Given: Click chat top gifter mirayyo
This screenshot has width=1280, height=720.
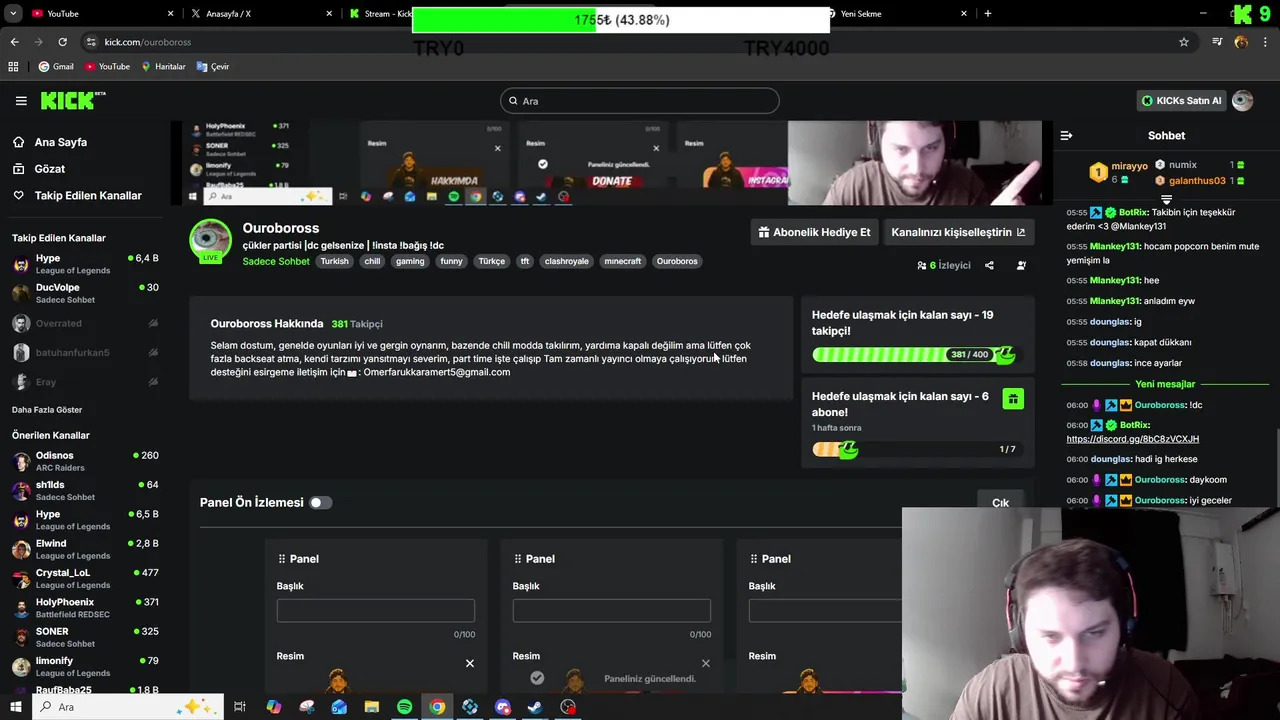Looking at the screenshot, I should [x=1130, y=166].
